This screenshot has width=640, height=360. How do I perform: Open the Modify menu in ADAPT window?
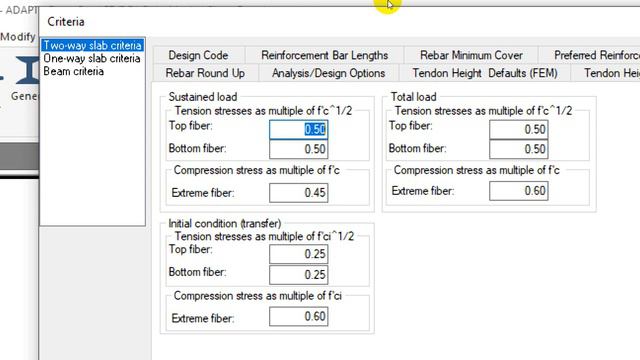(18, 37)
